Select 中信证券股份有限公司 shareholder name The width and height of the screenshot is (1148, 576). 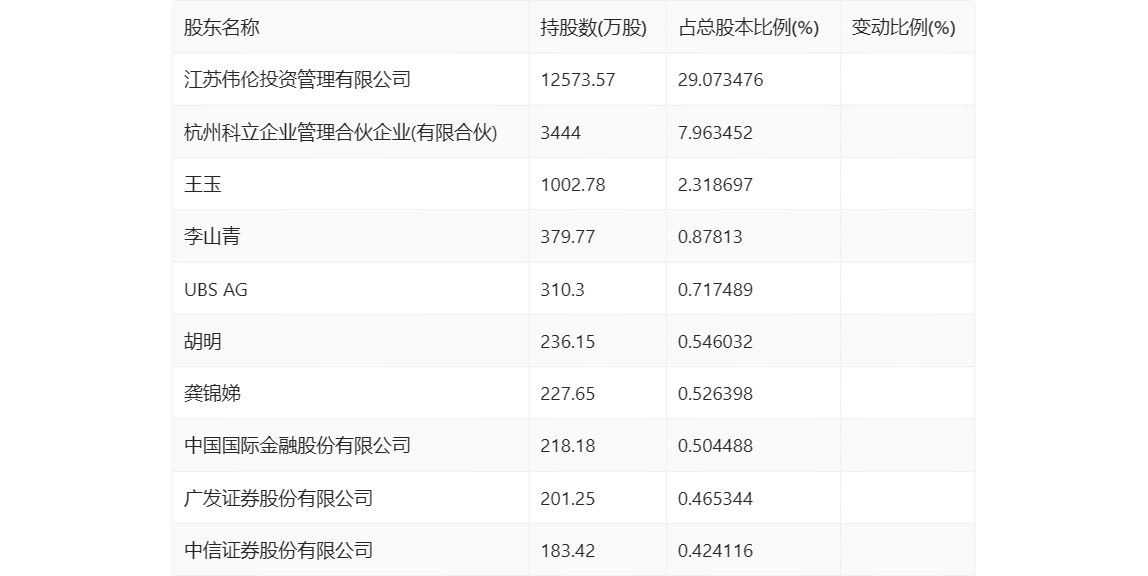tap(278, 550)
